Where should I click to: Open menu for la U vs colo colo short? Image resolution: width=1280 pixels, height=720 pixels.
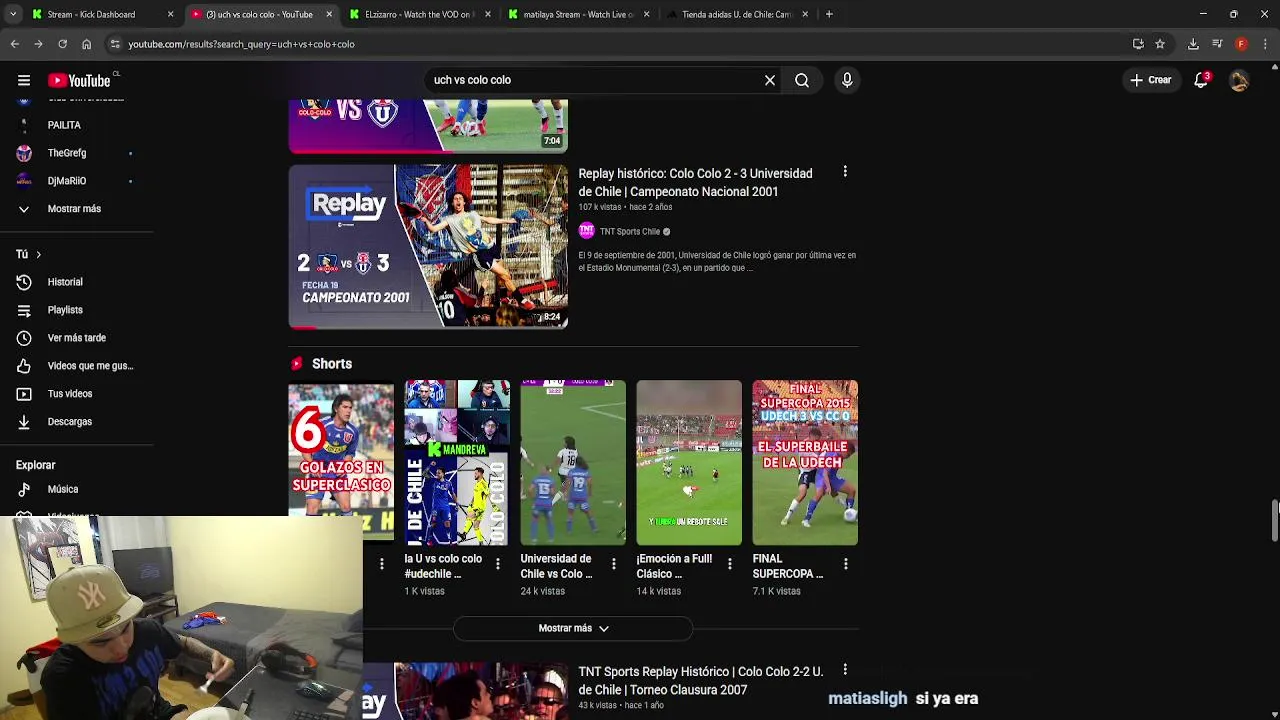pyautogui.click(x=497, y=564)
